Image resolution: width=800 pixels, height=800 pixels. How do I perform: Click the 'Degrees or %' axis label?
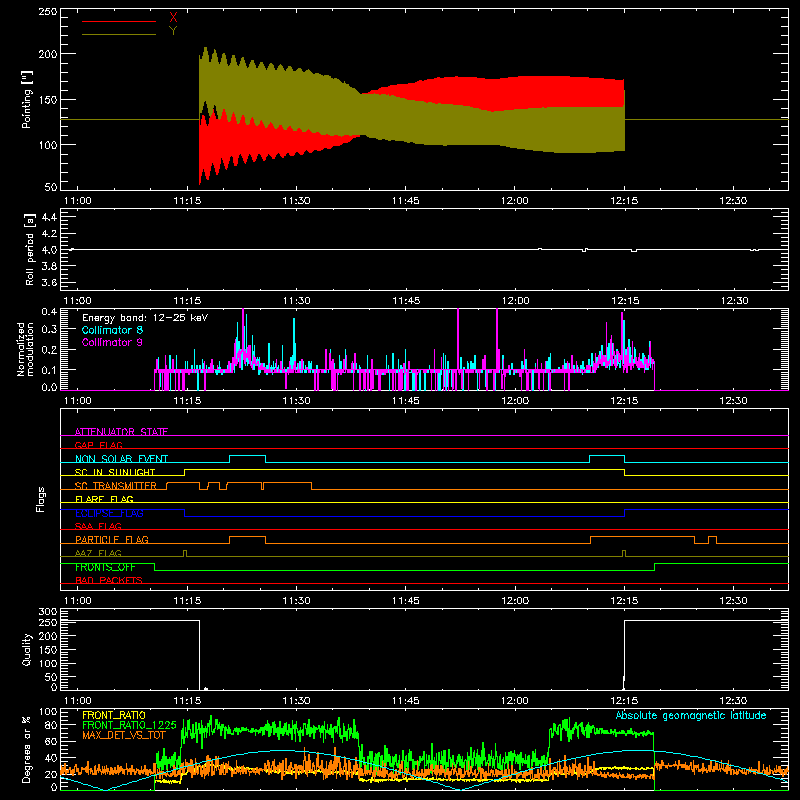click(x=27, y=749)
